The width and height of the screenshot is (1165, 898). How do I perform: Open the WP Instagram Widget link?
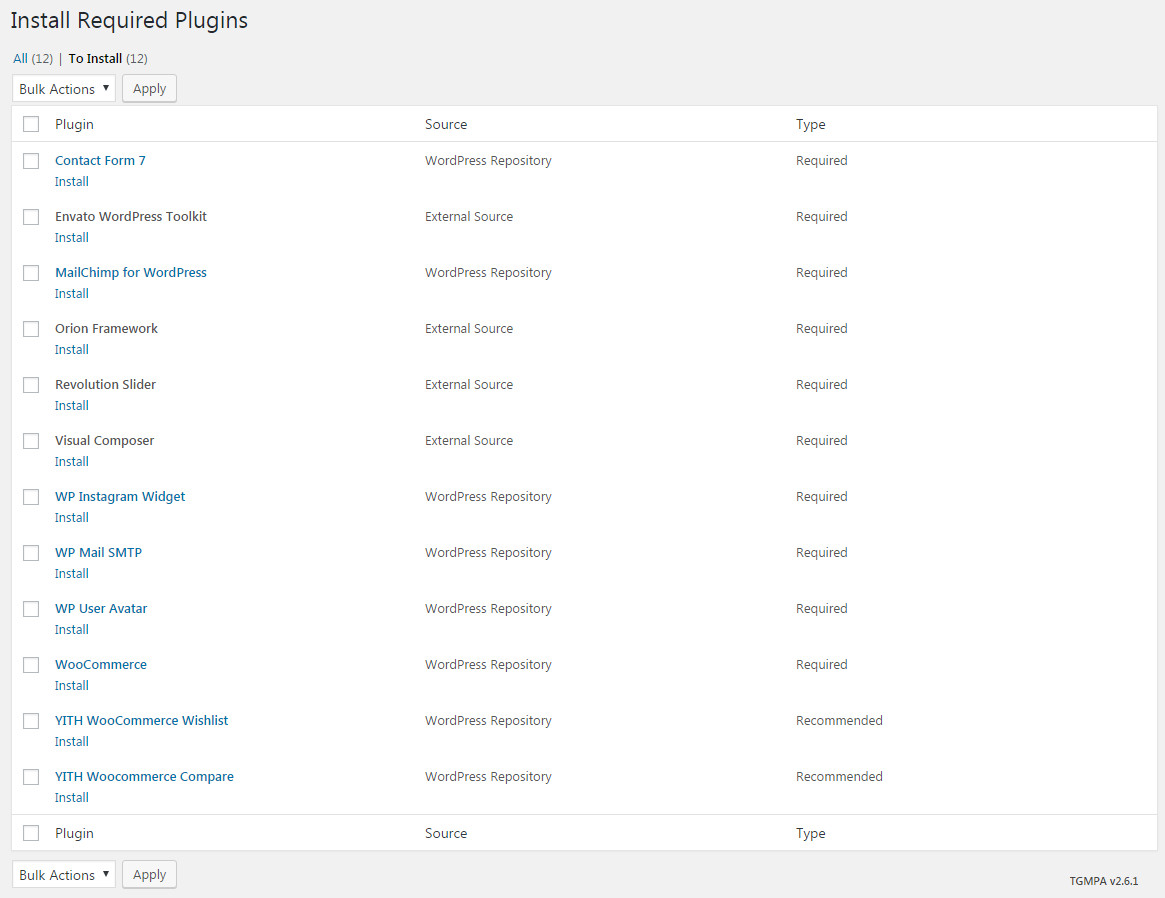point(120,496)
